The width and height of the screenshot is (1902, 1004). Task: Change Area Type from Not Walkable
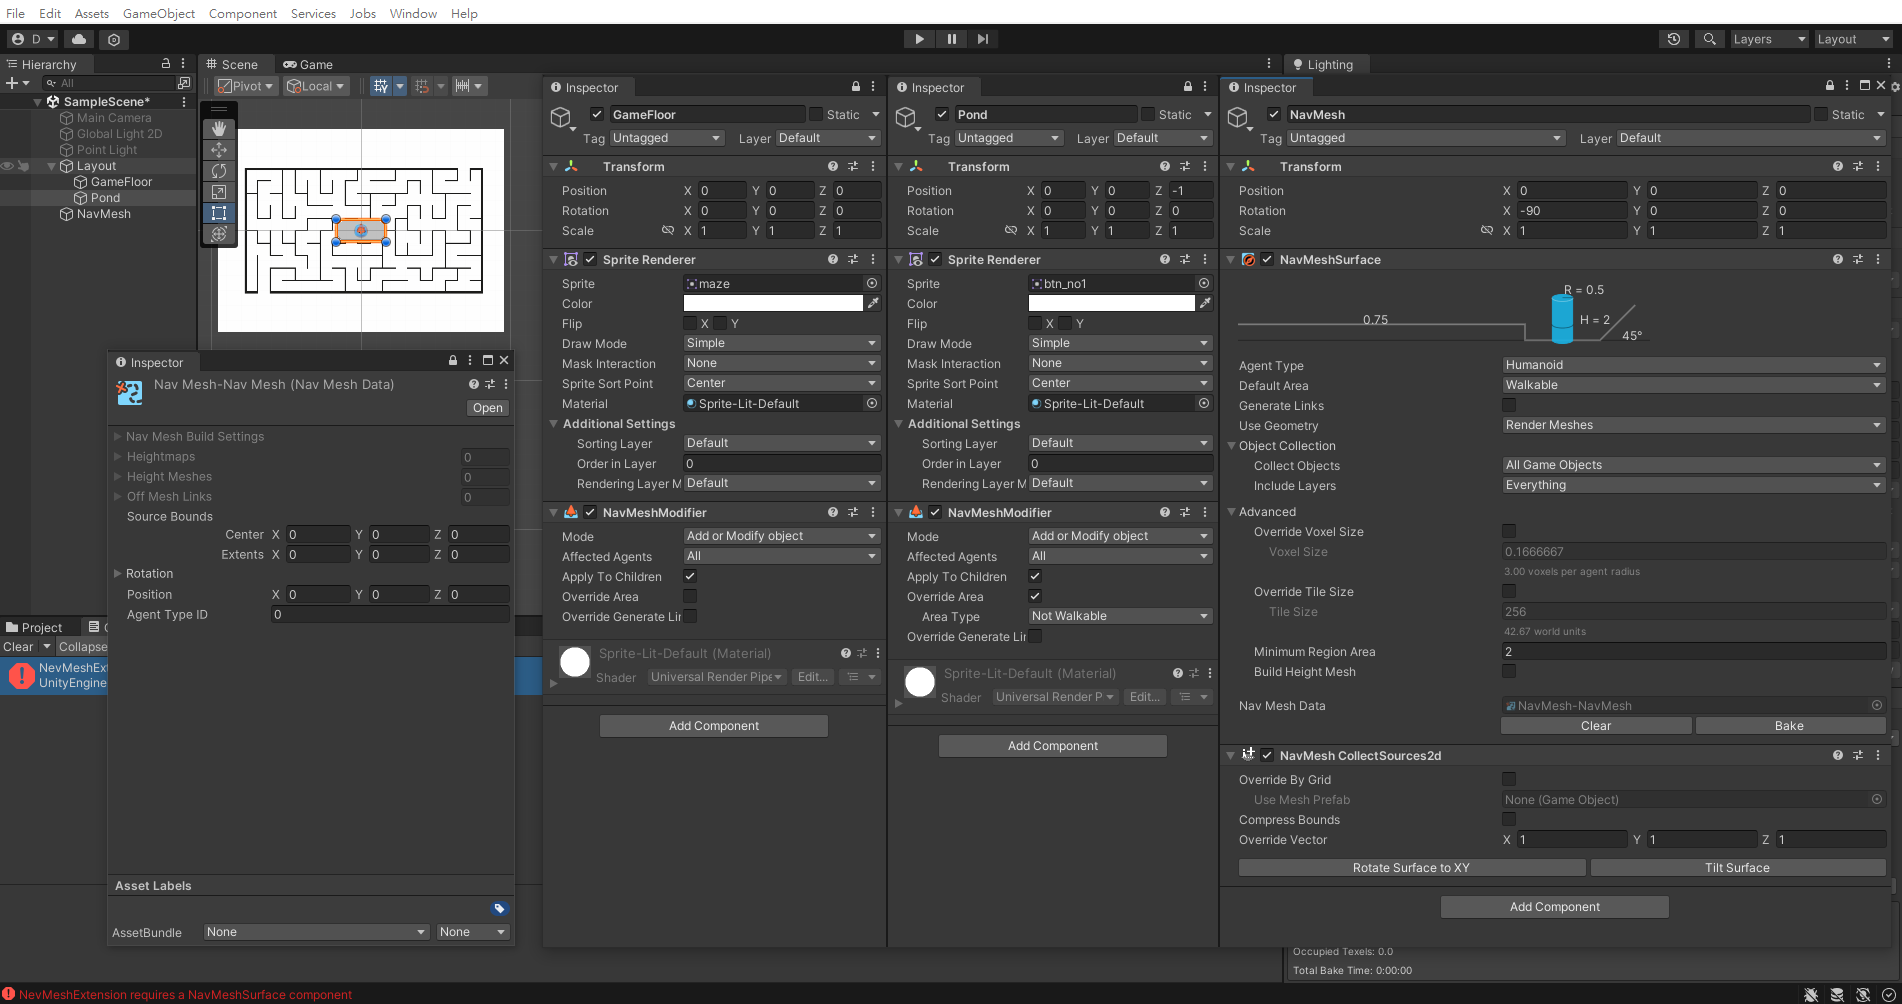click(x=1119, y=616)
